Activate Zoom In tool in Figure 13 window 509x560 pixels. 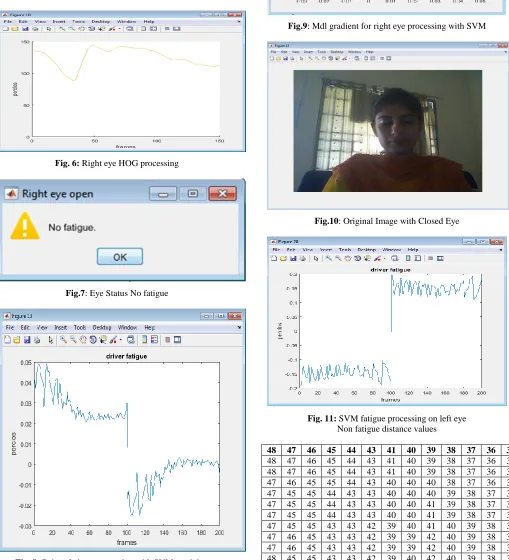(63, 340)
